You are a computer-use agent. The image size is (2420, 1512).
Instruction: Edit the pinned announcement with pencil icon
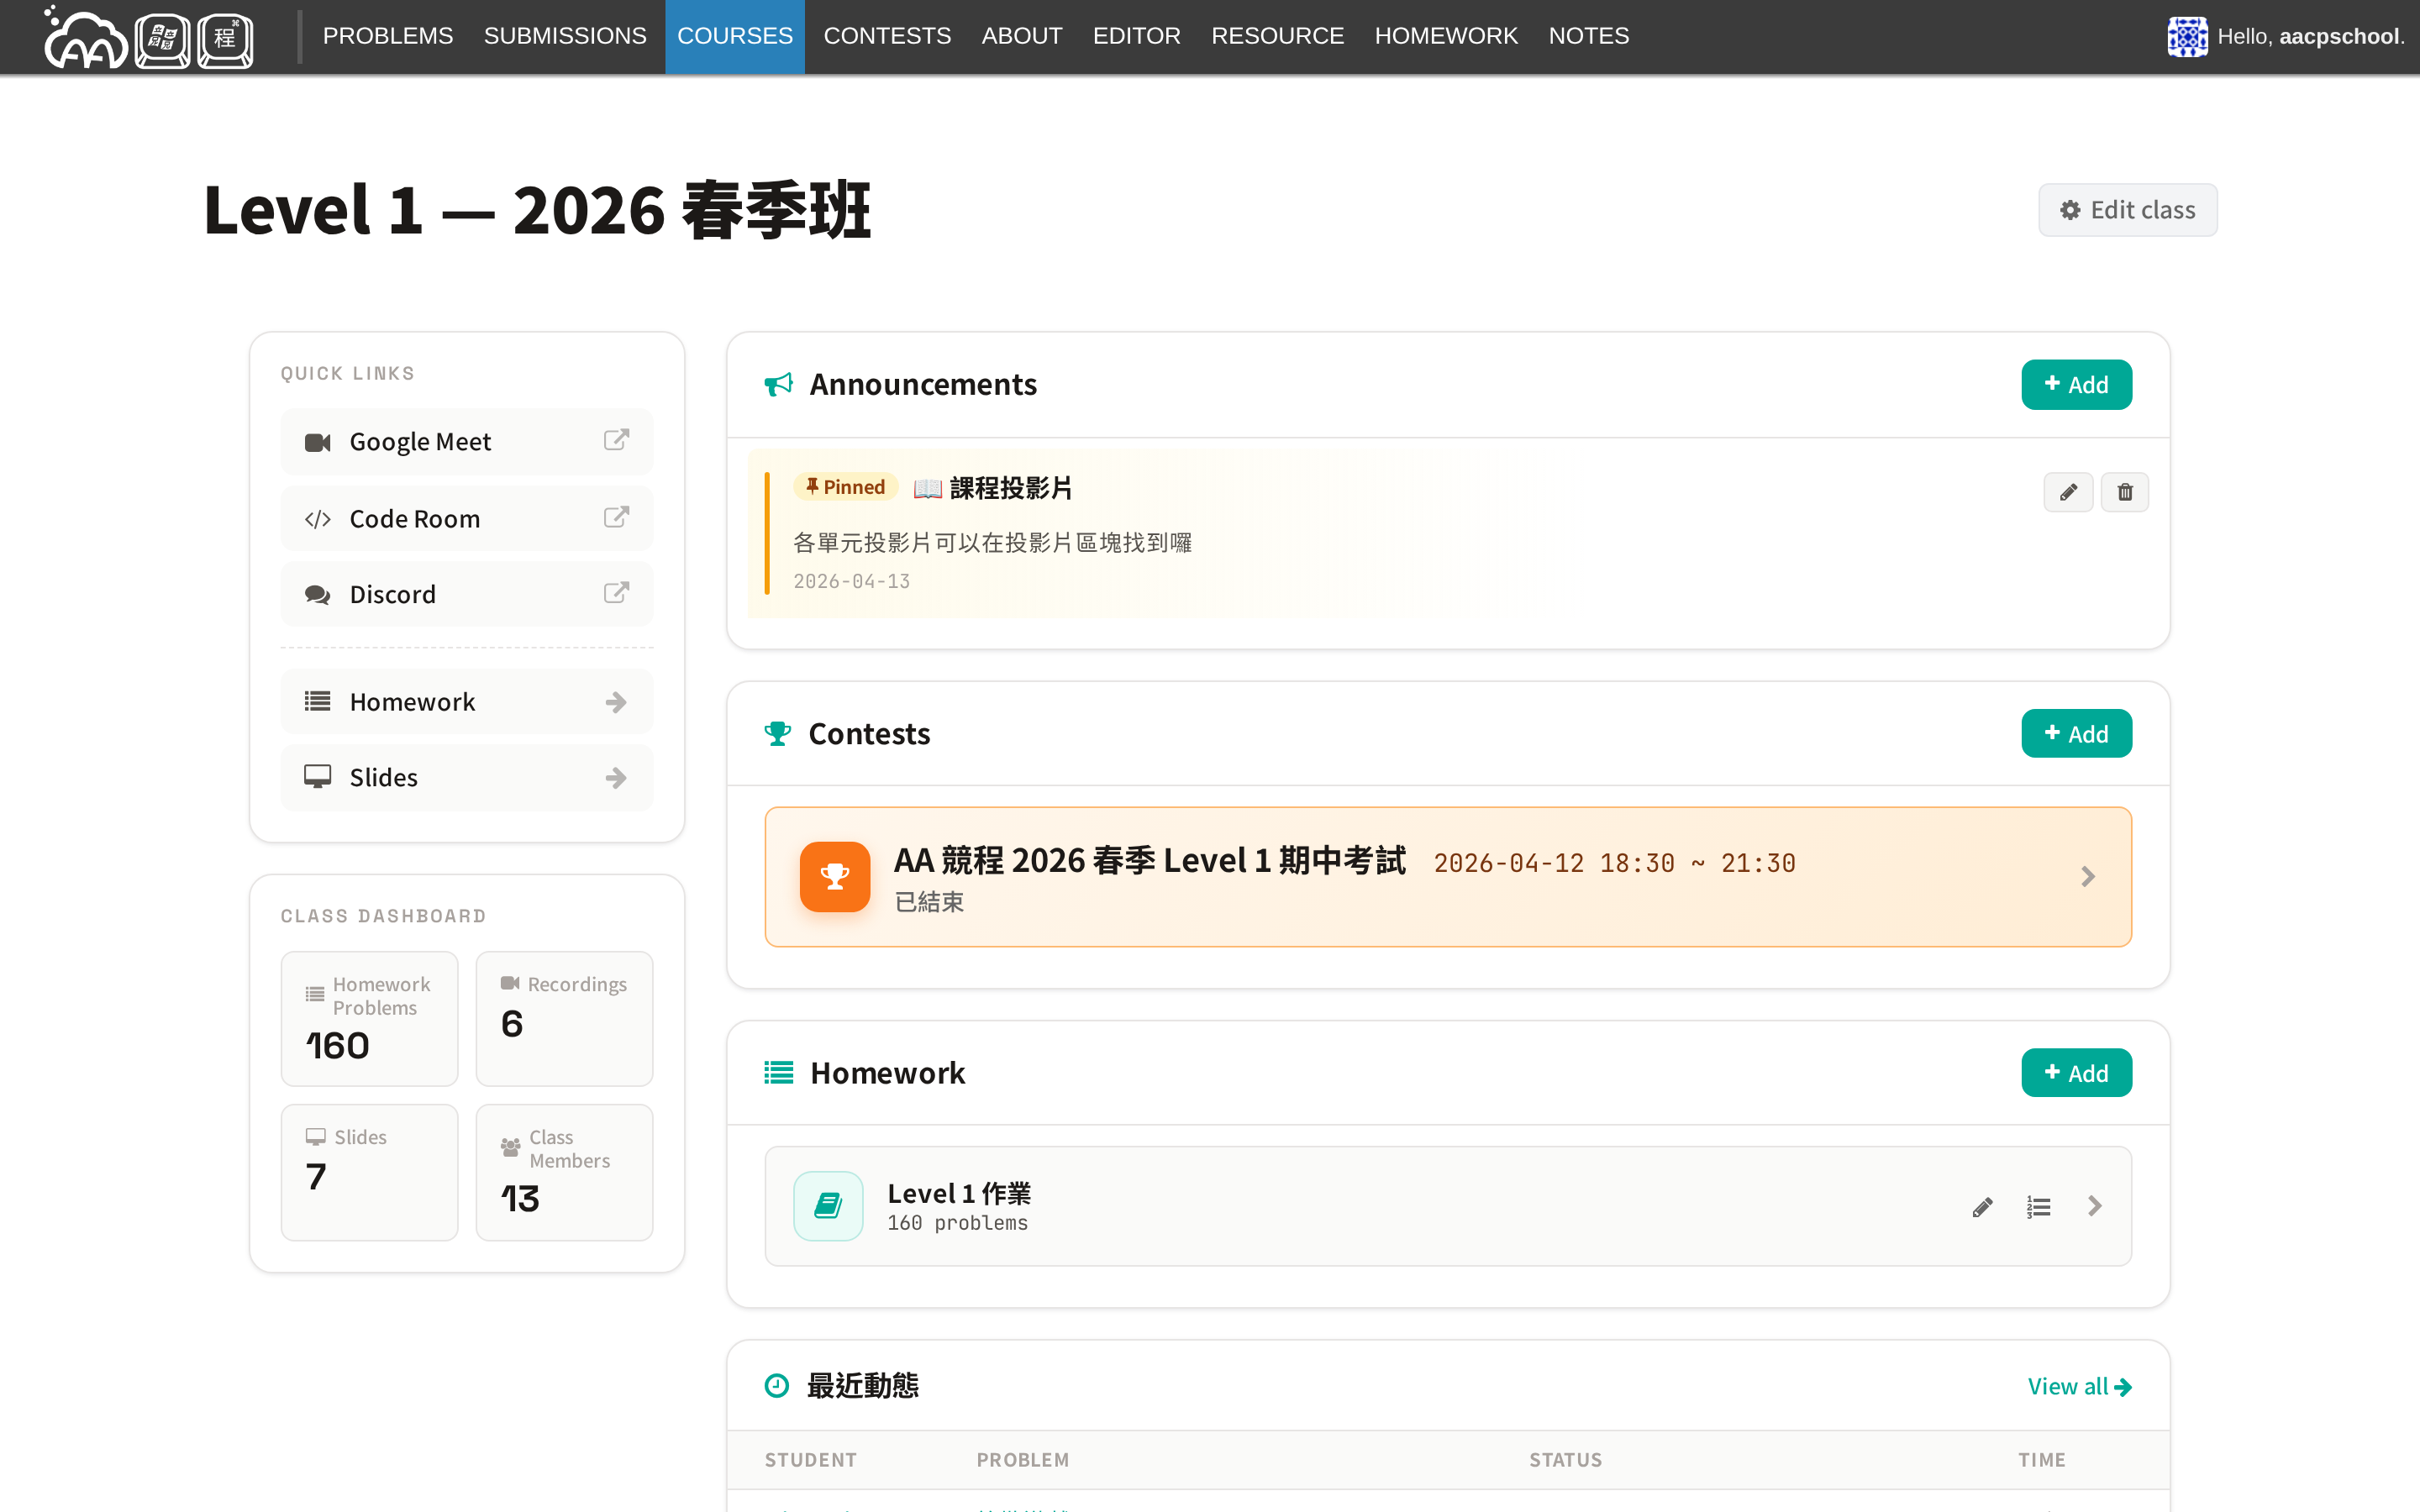pos(2068,492)
